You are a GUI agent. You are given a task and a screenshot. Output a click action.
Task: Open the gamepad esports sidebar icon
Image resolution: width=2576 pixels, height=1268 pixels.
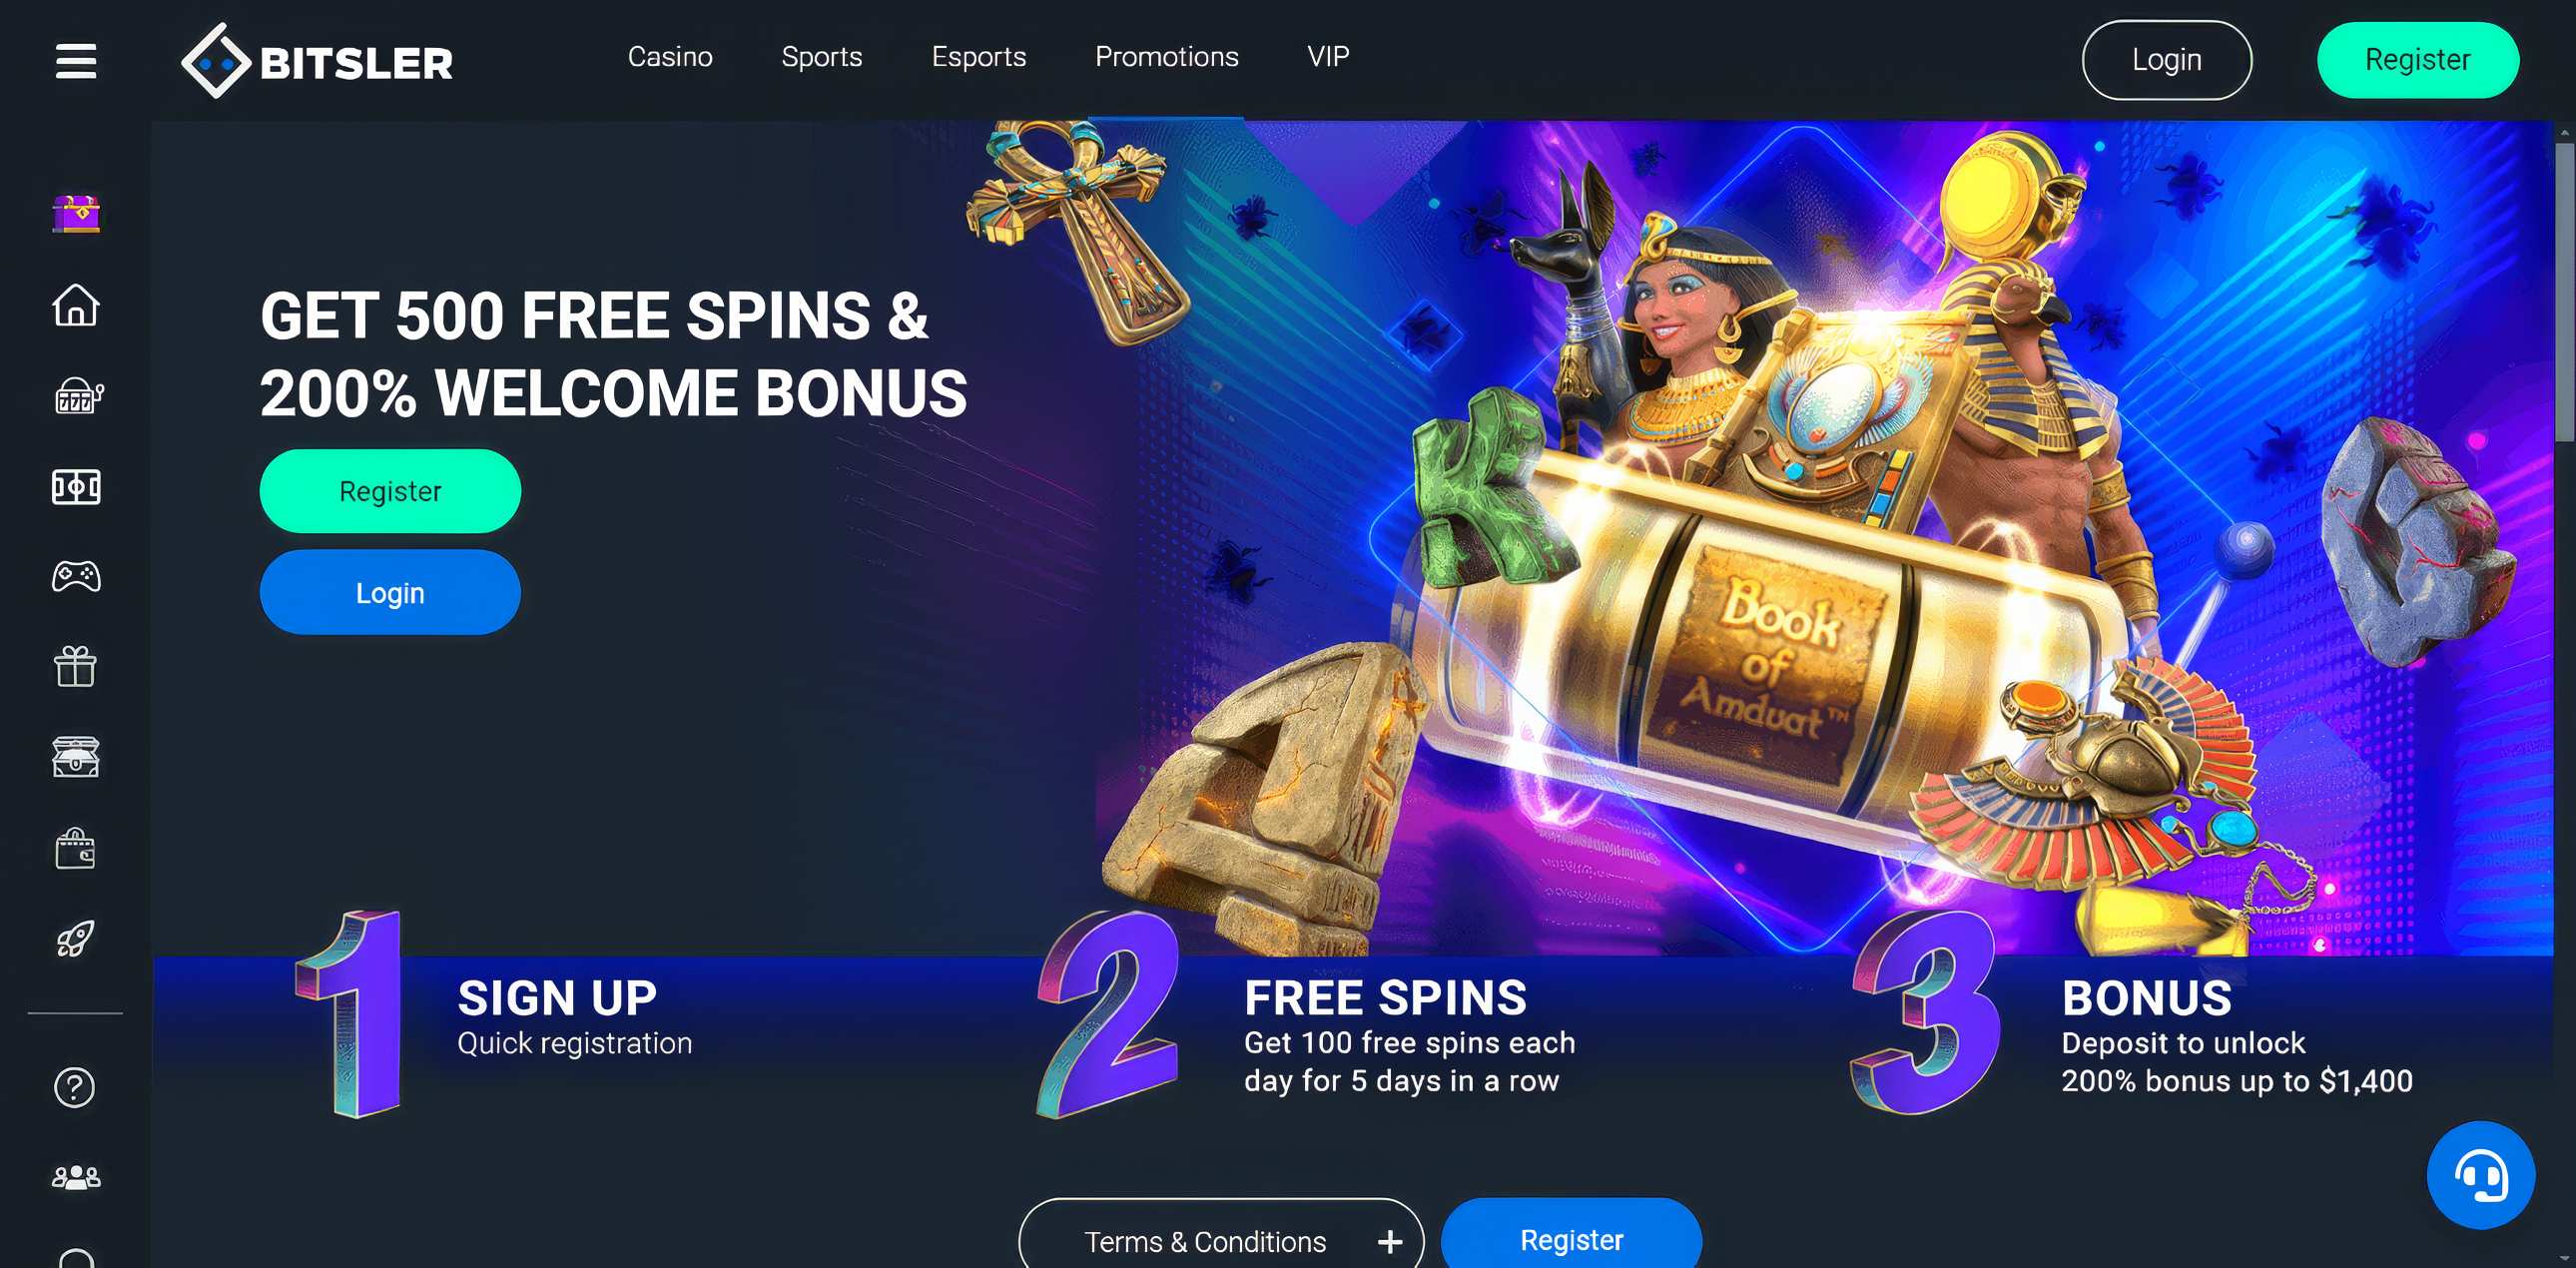pyautogui.click(x=76, y=577)
